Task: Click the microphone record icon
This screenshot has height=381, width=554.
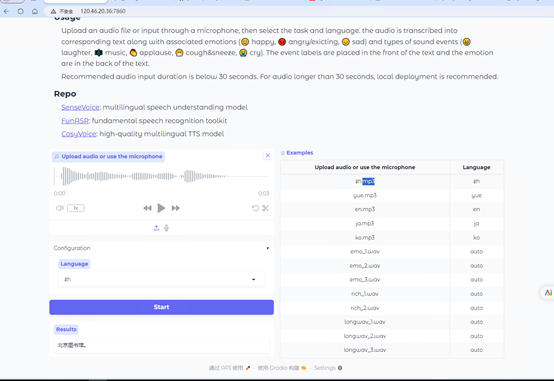Action: coord(166,228)
